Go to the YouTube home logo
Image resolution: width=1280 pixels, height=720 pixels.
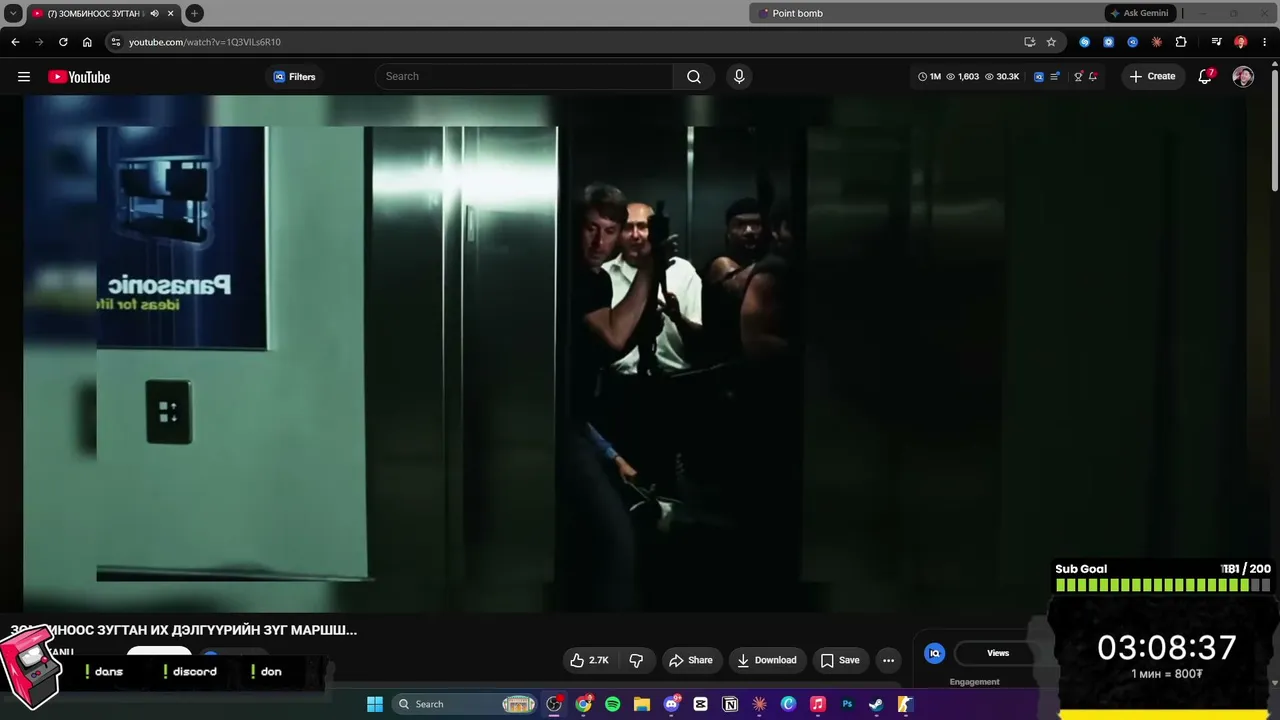click(x=79, y=77)
